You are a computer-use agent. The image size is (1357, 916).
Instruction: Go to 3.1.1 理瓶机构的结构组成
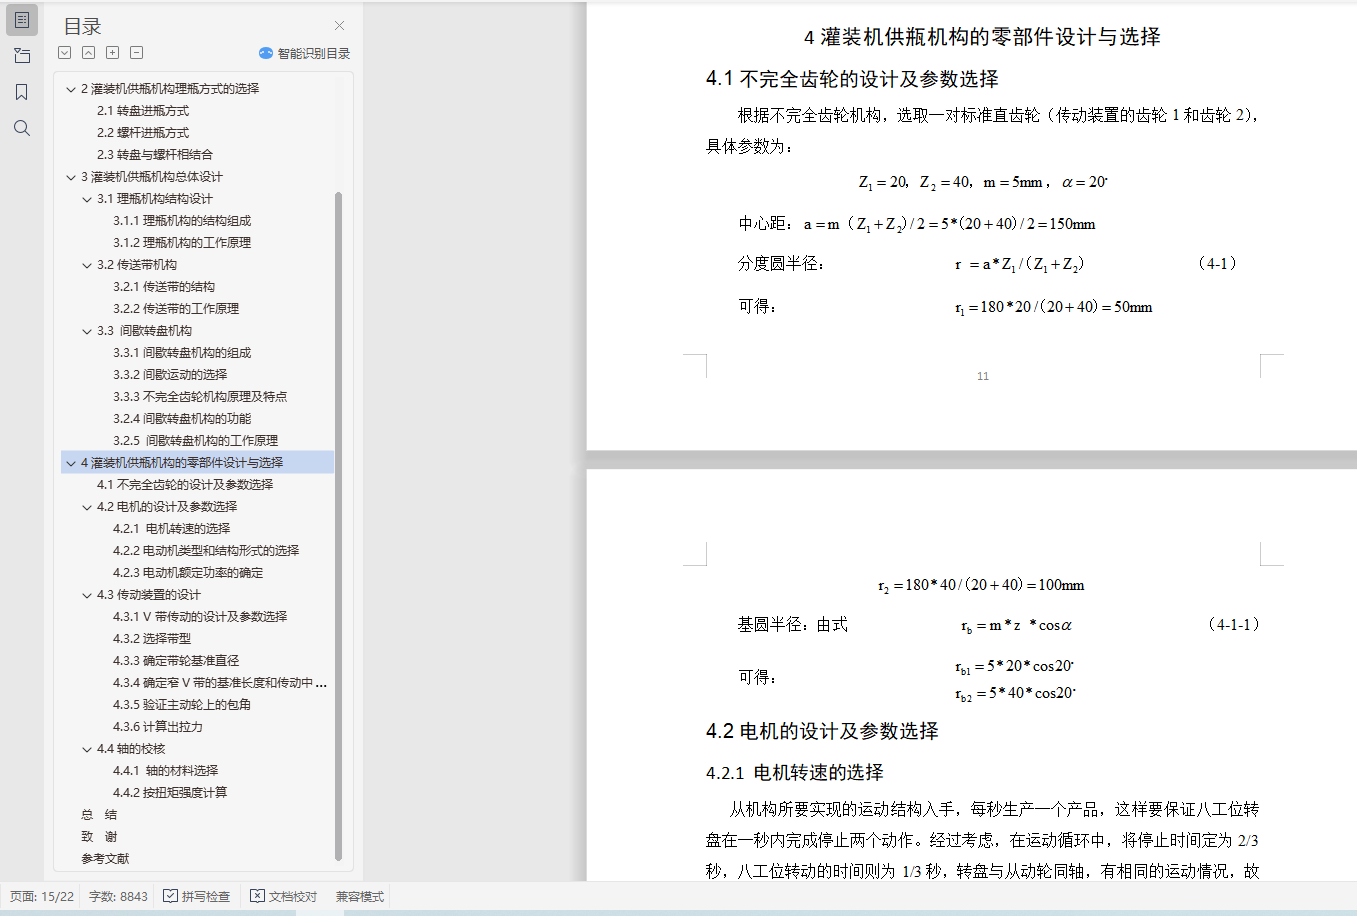coord(182,221)
